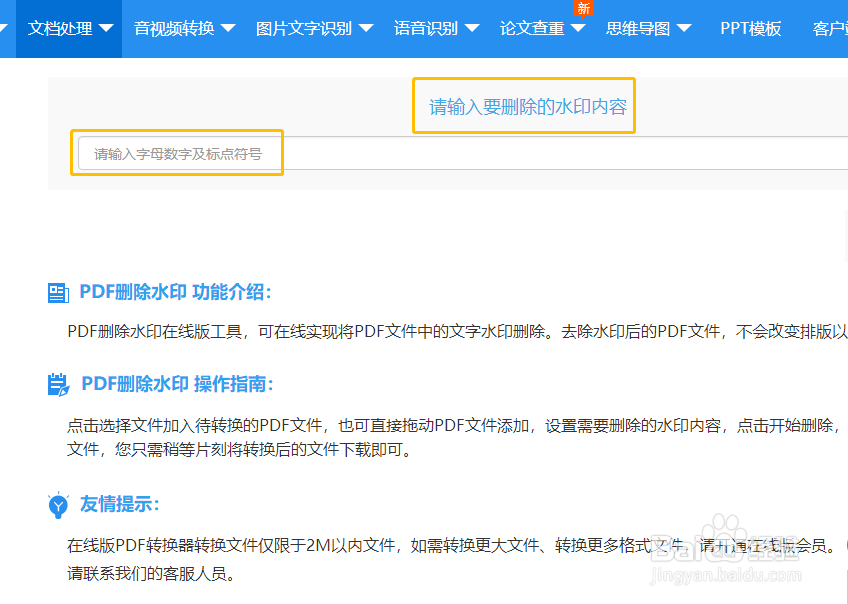The width and height of the screenshot is (848, 604).
Task: Open the 文档处理 dropdown arrow
Action: tap(104, 29)
